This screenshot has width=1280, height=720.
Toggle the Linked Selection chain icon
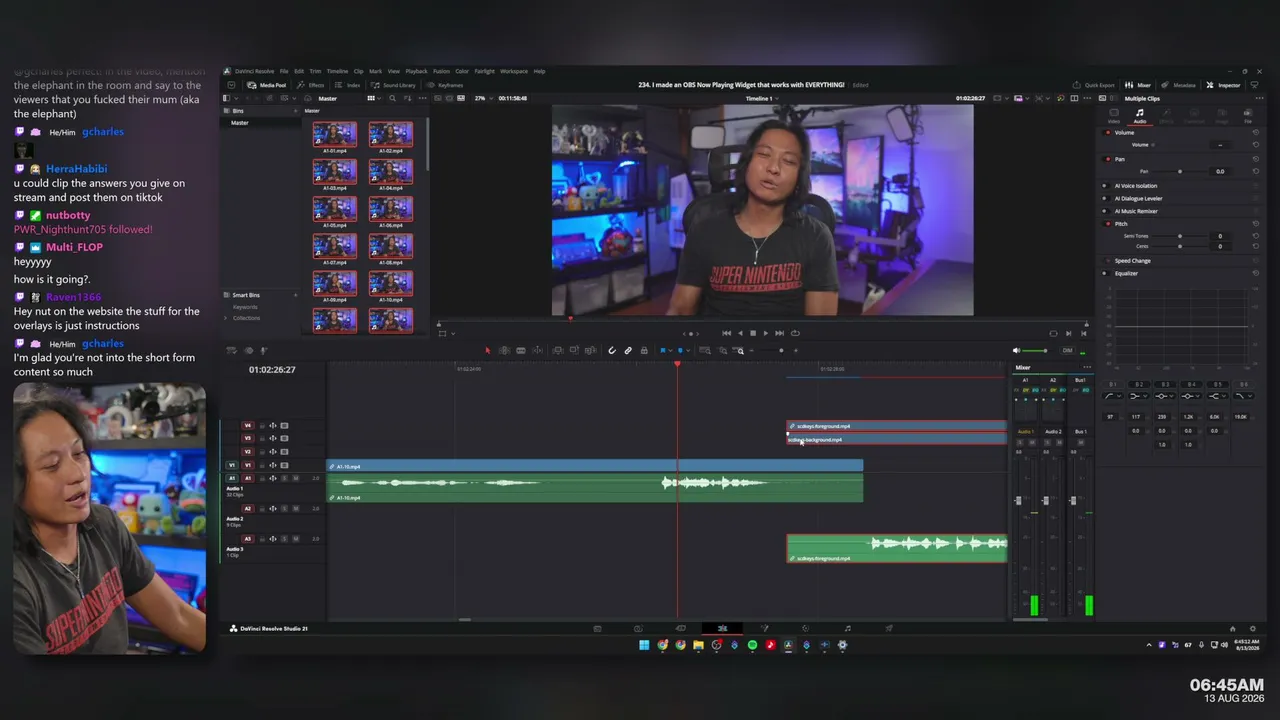point(628,350)
